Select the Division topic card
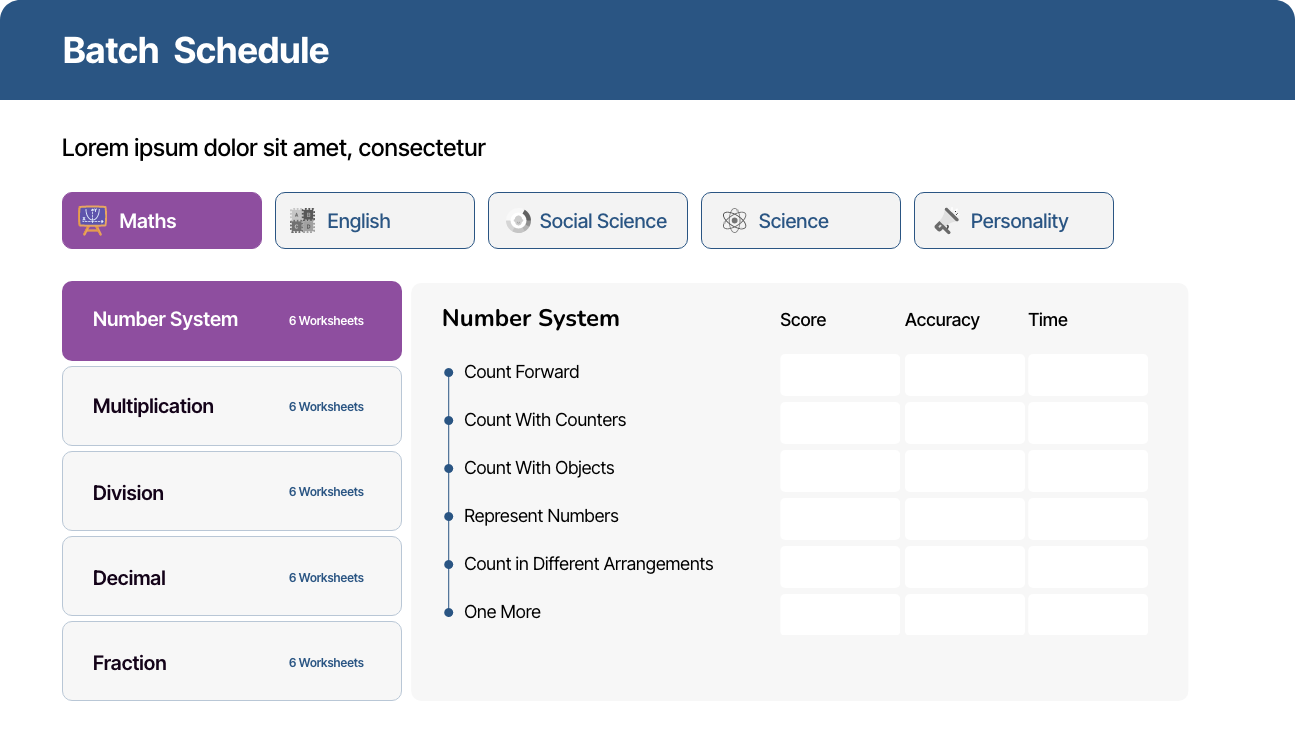The height and width of the screenshot is (750, 1295). (x=231, y=491)
